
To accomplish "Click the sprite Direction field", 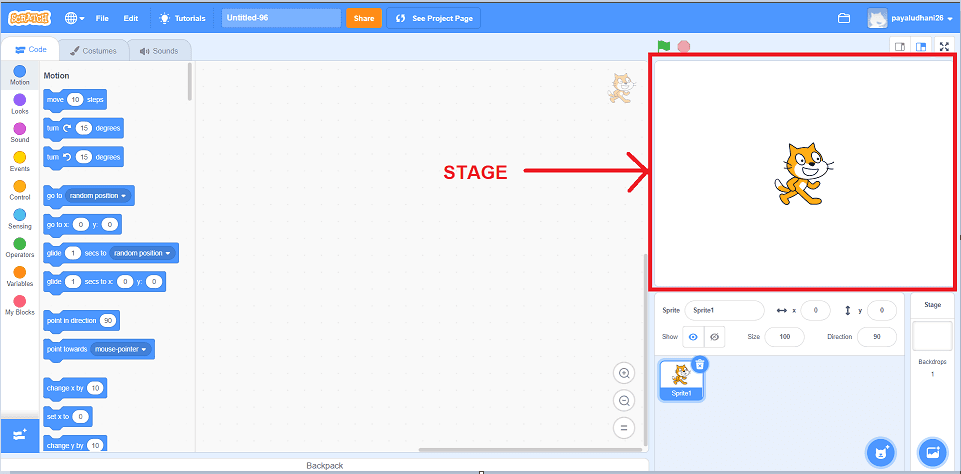I will (x=876, y=337).
